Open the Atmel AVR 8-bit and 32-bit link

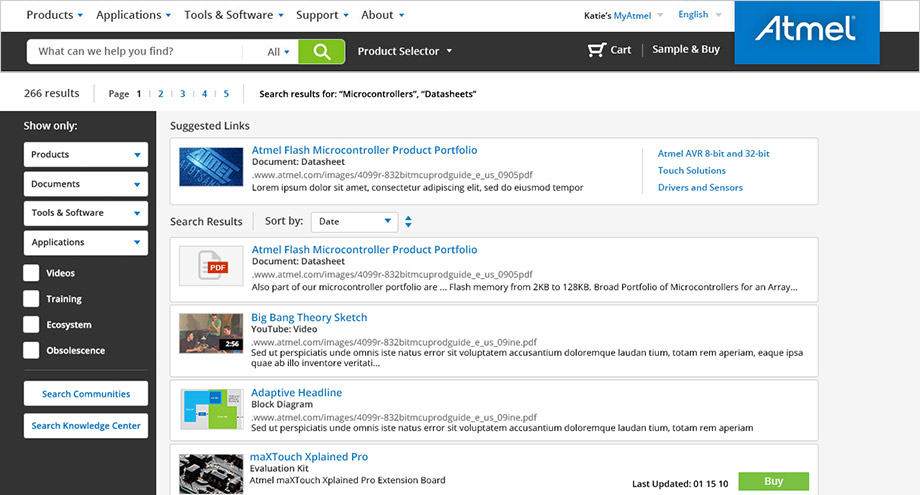[x=713, y=154]
